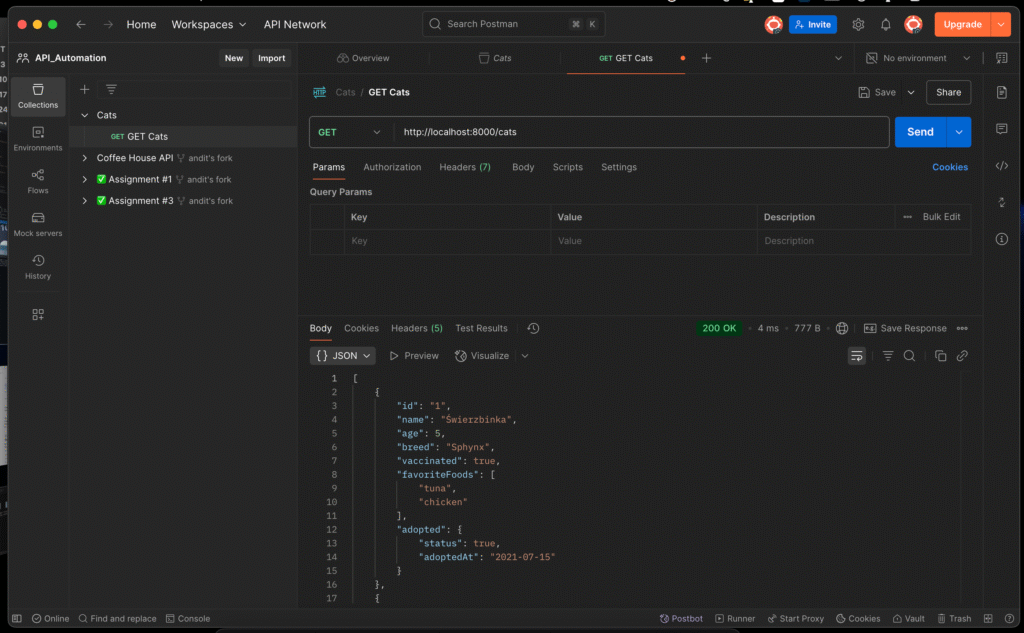Open Console in the status bar
This screenshot has width=1024, height=633.
coord(188,619)
